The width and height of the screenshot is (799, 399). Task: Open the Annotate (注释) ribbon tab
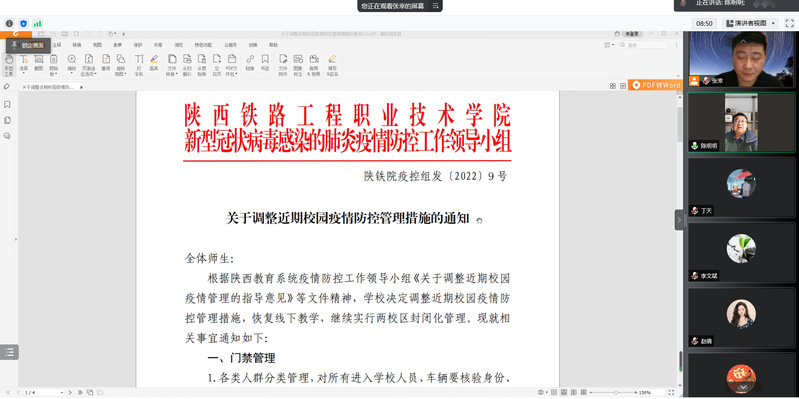57,45
